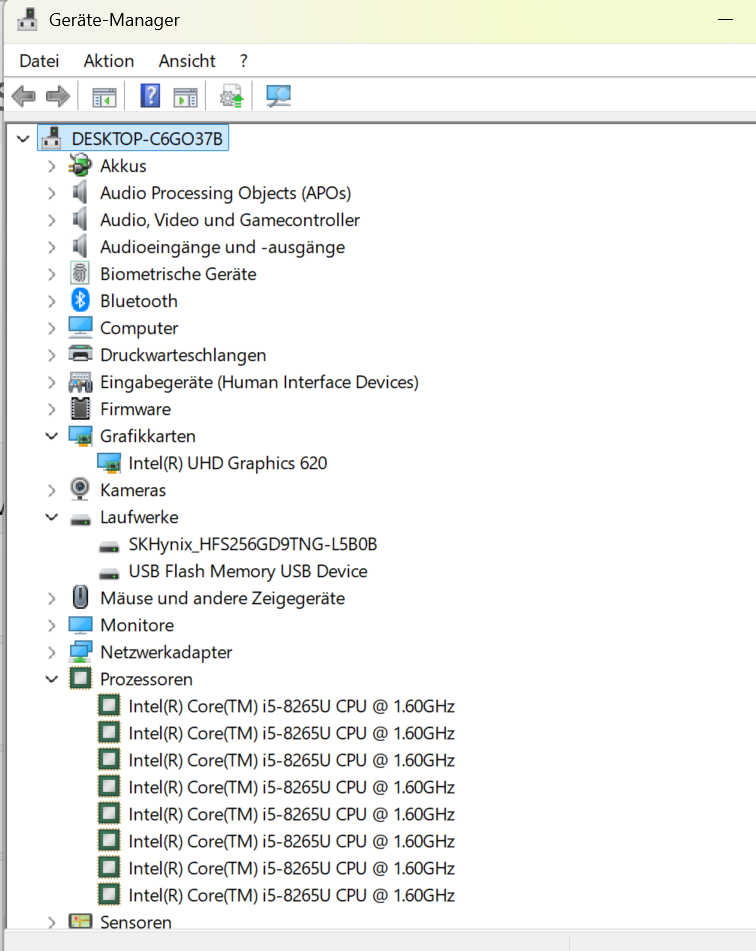Select Mäuse und andere Zeigegeräte label
756x951 pixels.
(x=222, y=599)
